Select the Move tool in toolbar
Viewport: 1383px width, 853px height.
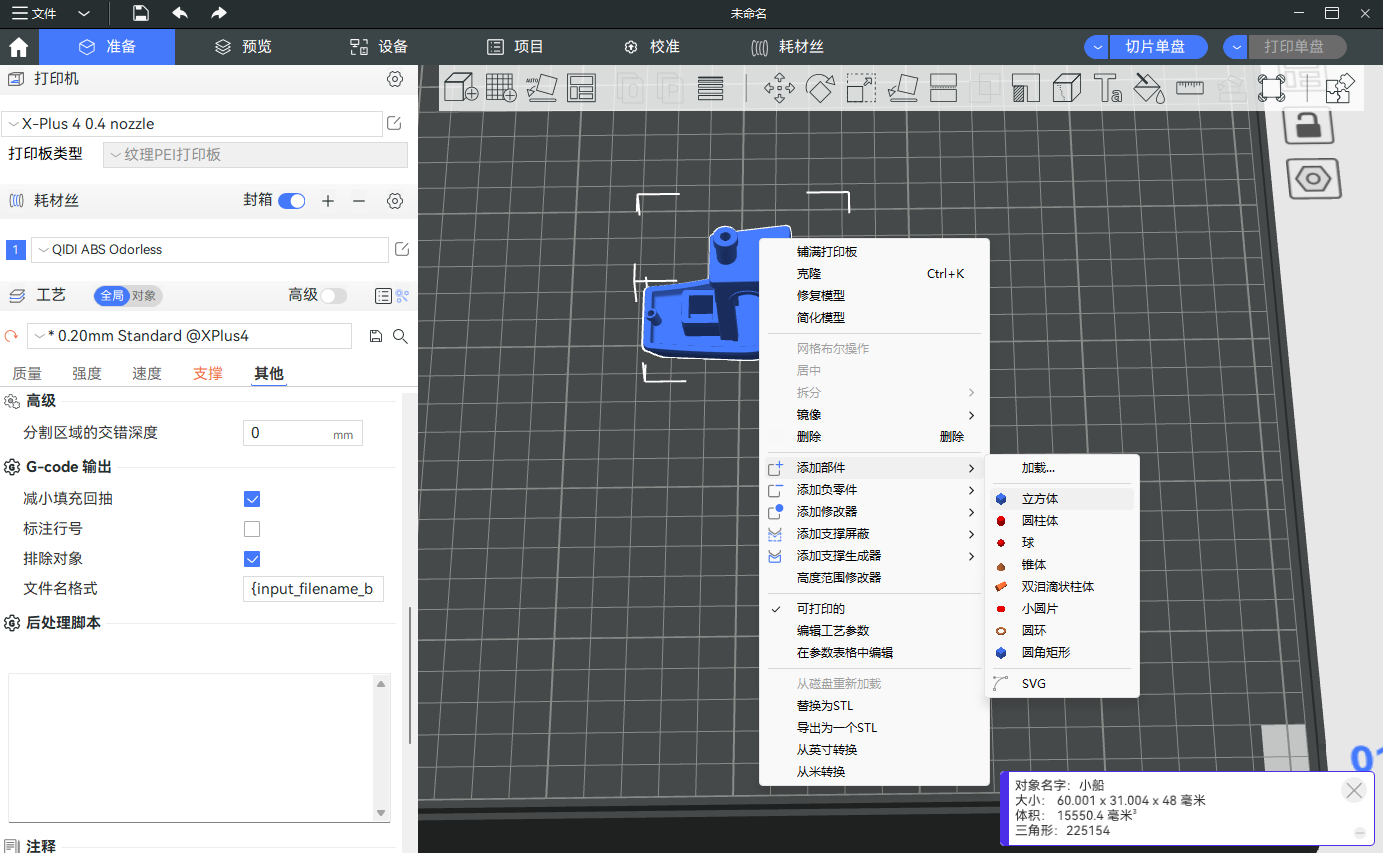coord(779,88)
